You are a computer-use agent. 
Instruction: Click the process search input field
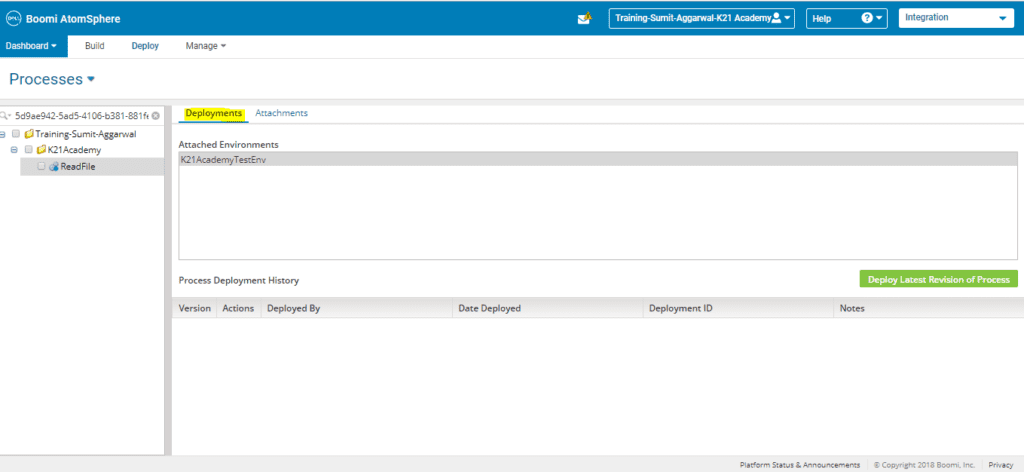82,116
